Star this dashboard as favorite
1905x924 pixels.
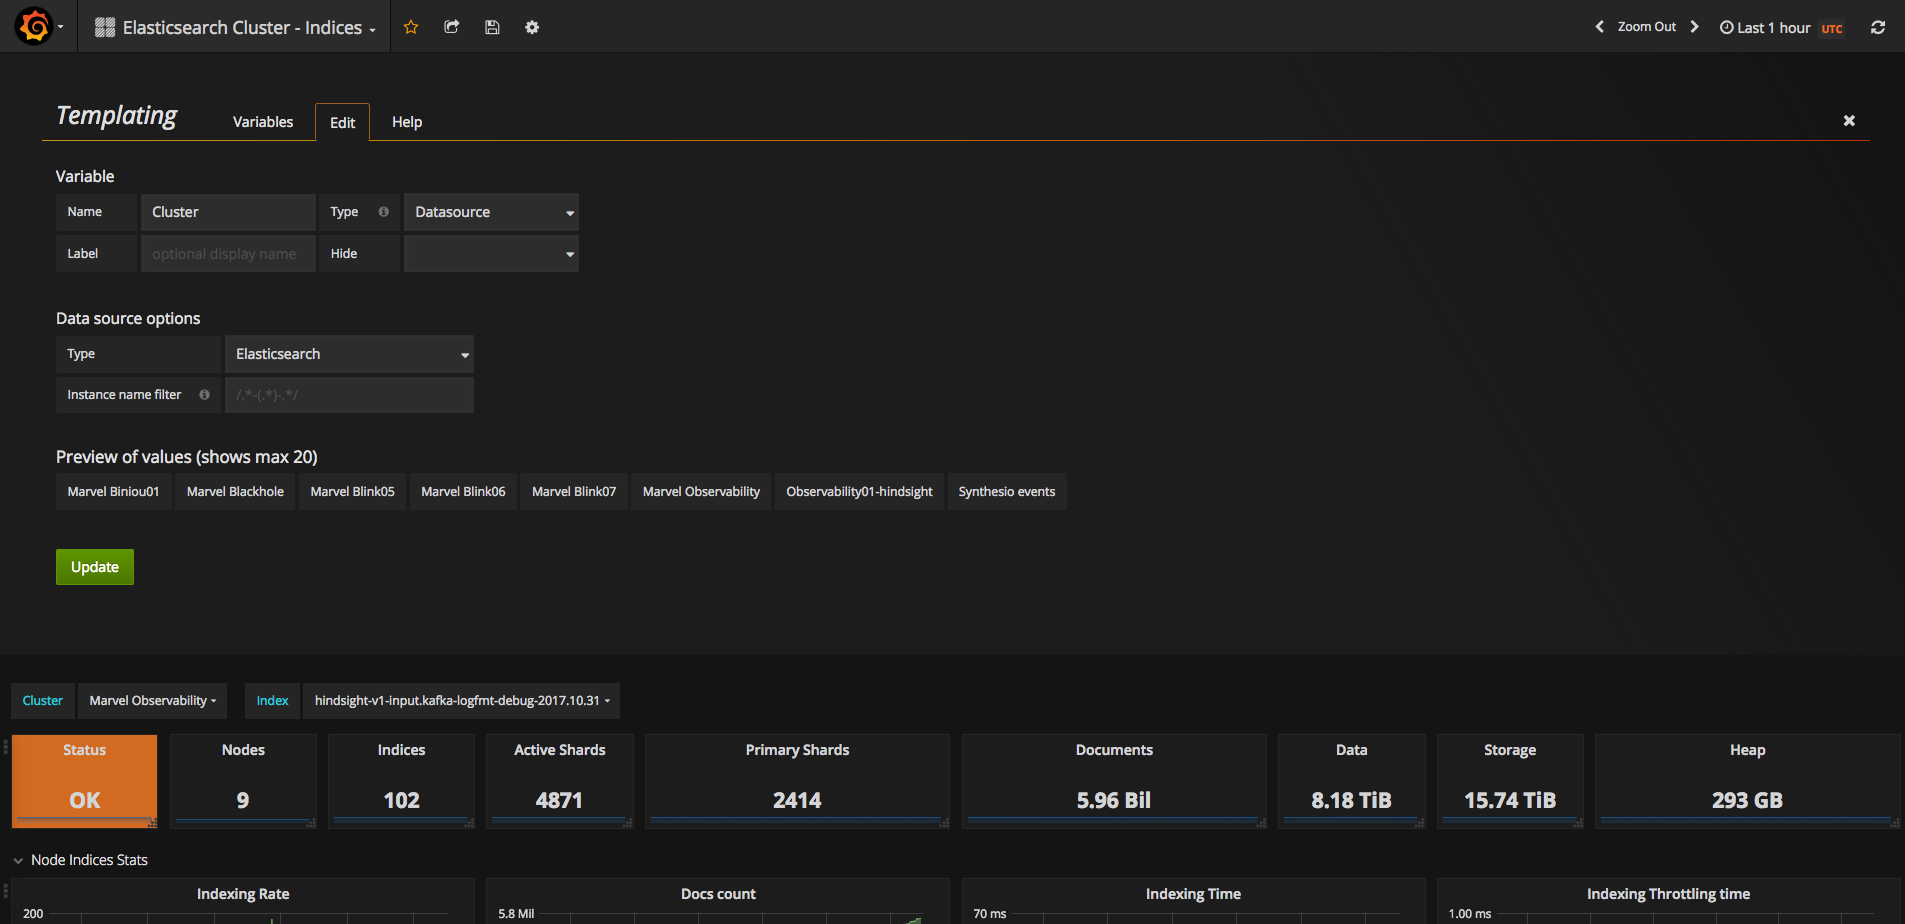point(410,27)
